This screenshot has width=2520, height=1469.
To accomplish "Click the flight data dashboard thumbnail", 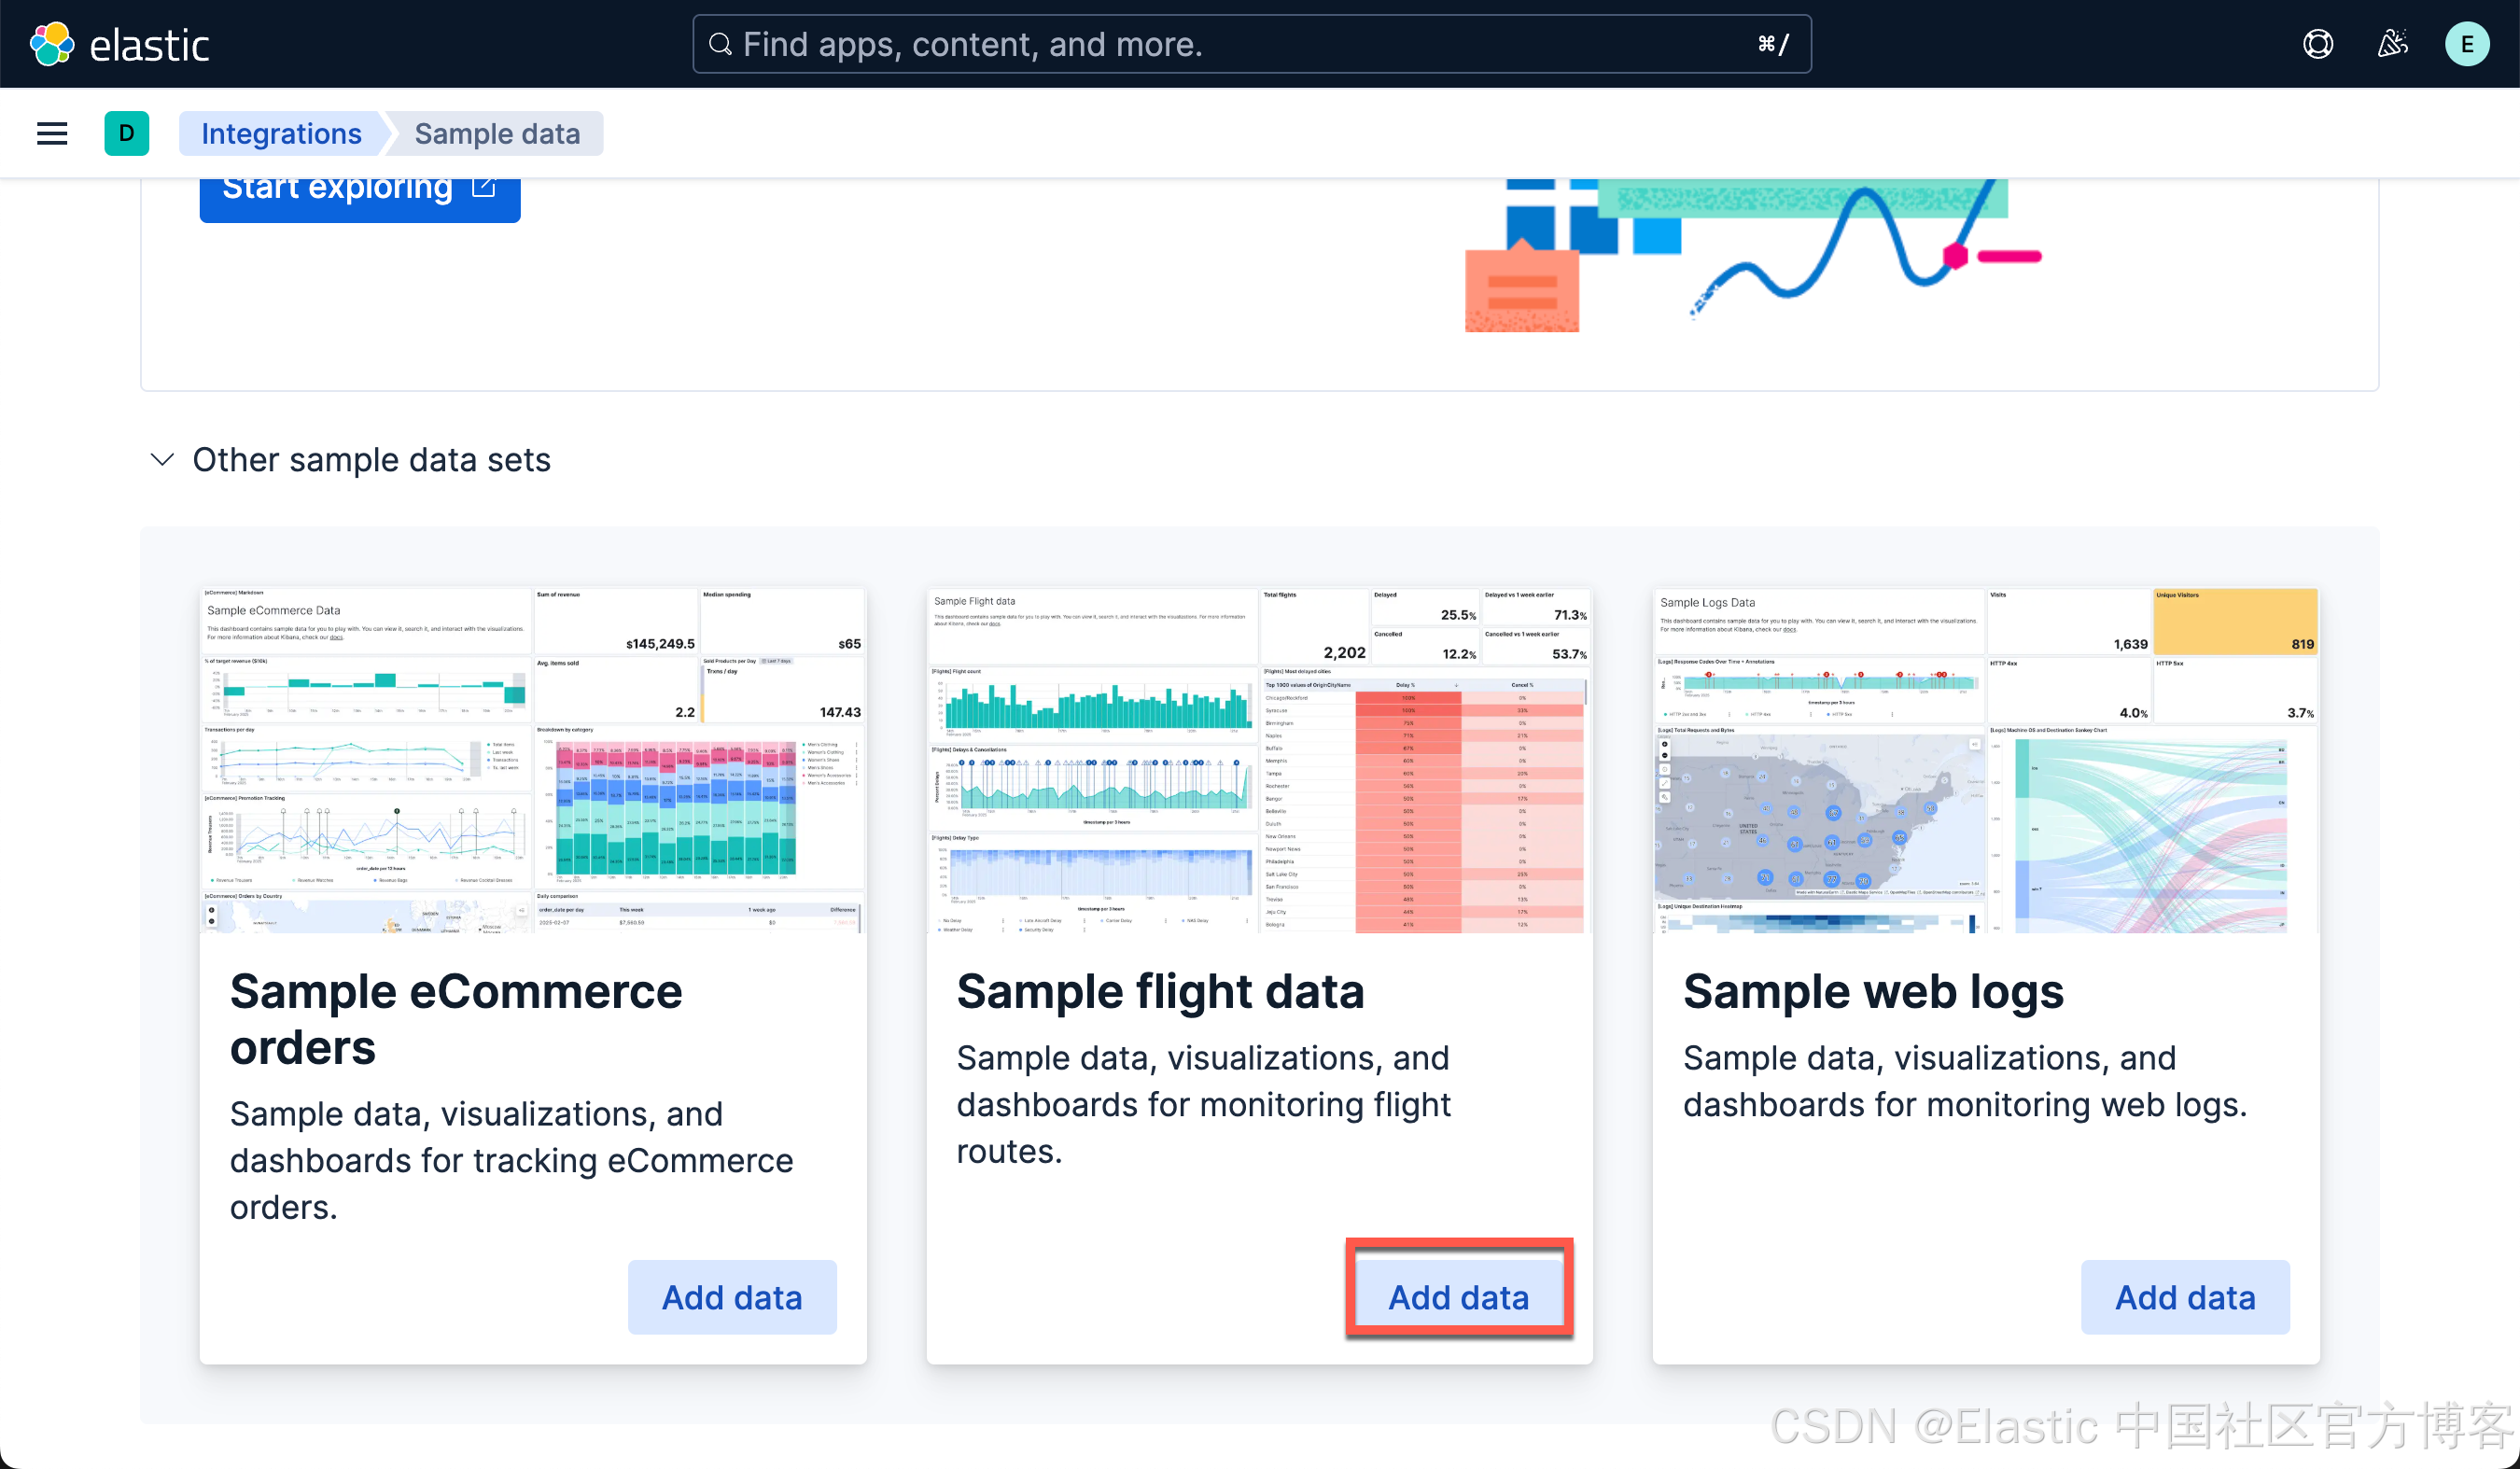I will 1259,760.
